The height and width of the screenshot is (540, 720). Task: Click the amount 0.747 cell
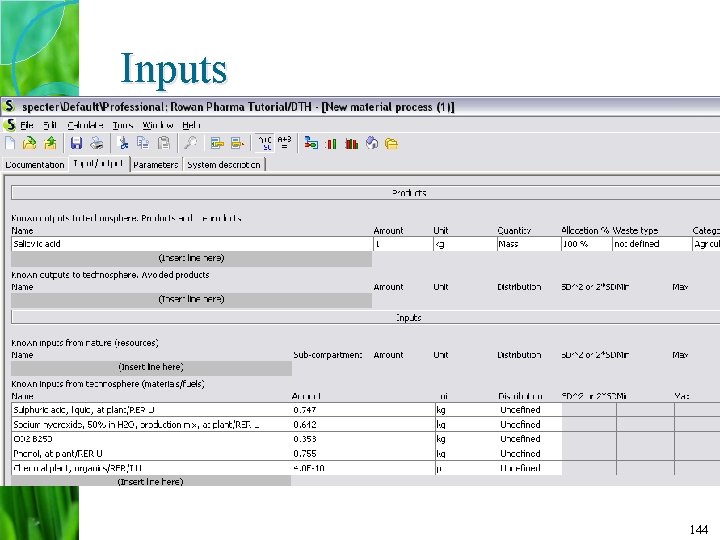click(x=363, y=410)
